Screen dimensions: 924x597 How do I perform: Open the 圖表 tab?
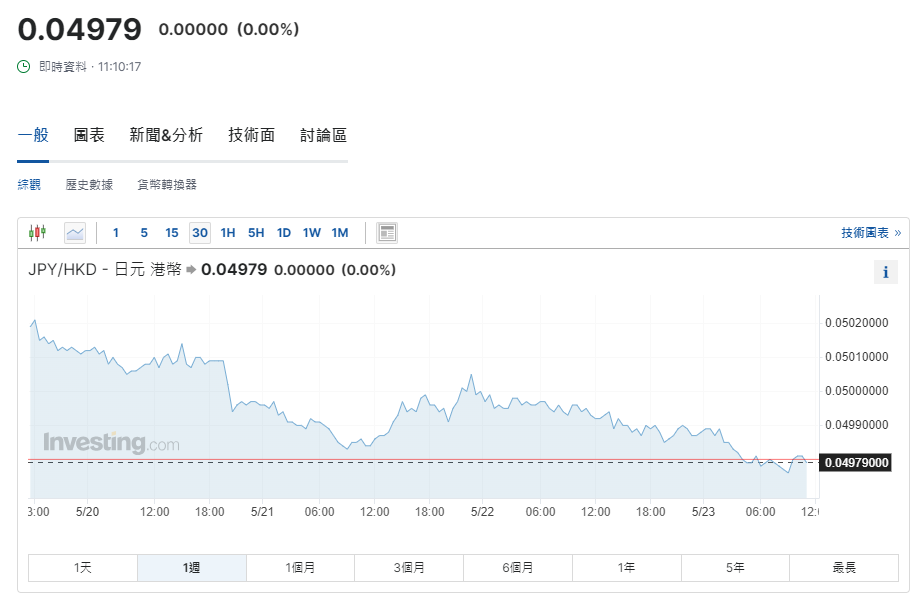point(89,135)
